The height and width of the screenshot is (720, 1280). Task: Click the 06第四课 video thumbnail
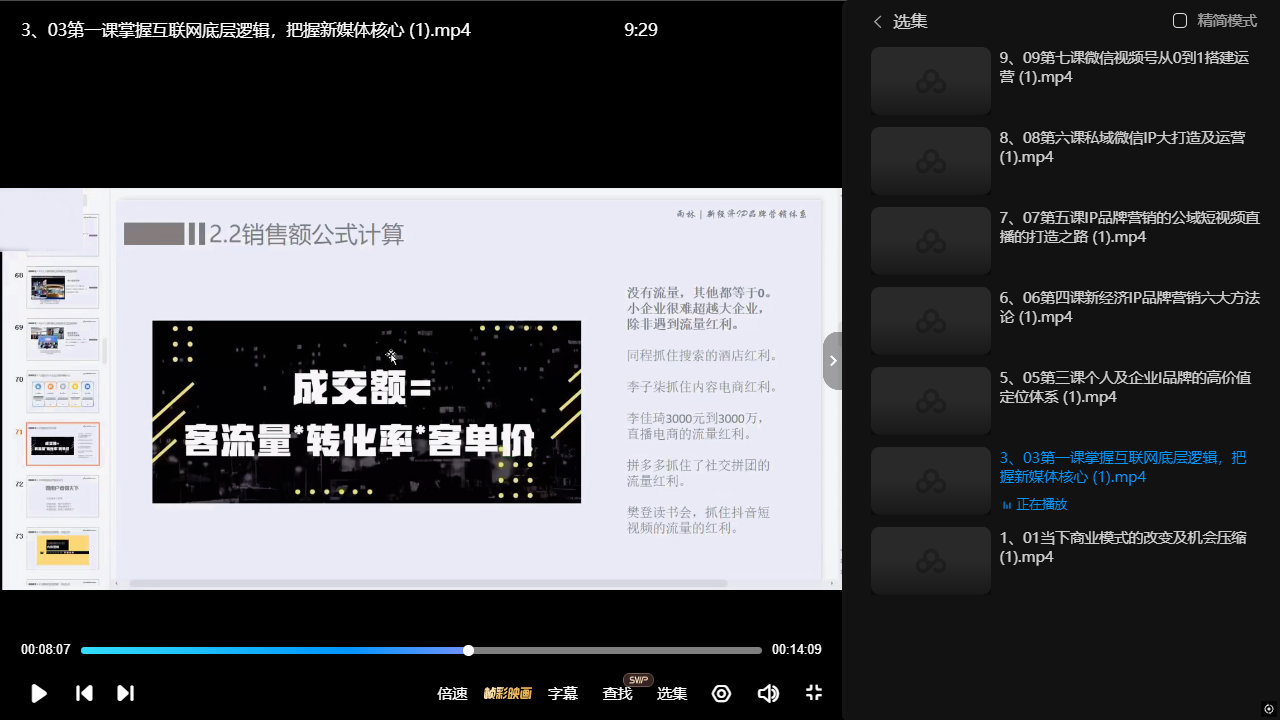[930, 321]
